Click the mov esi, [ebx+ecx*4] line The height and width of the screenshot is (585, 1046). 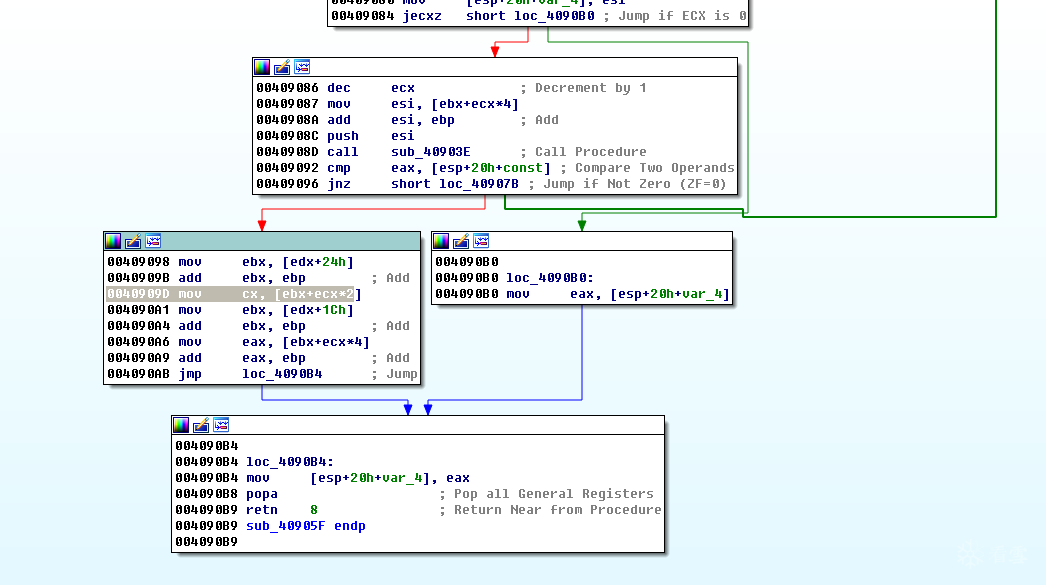[x=387, y=104]
